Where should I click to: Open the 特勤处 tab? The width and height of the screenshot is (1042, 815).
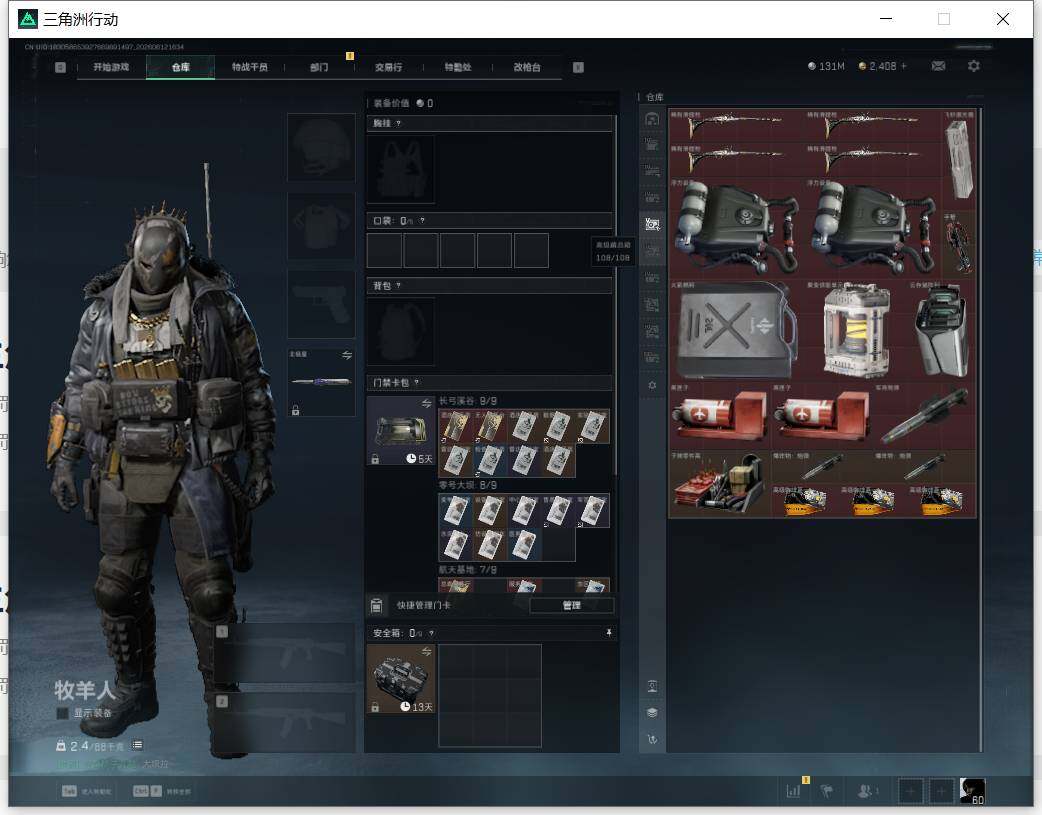coord(458,67)
